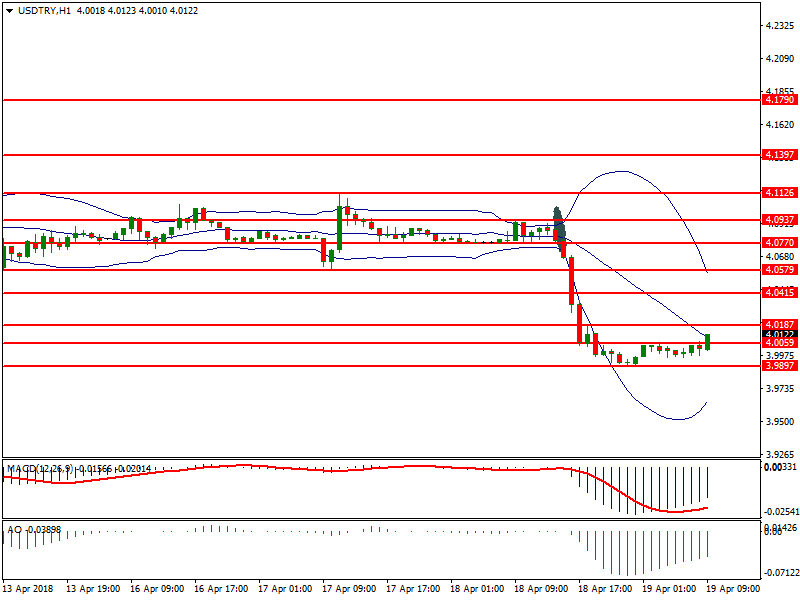Viewport: 800px width, 600px height.
Task: Click the 4.1126 red price tag
Action: [778, 192]
